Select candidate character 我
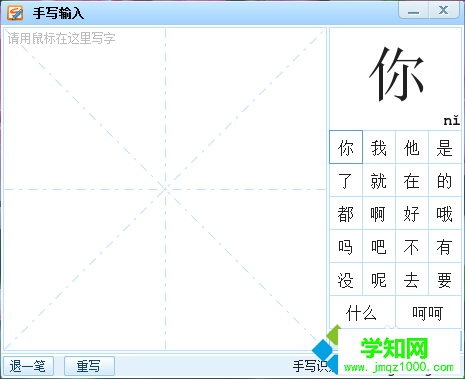465x379 pixels. pyautogui.click(x=379, y=147)
